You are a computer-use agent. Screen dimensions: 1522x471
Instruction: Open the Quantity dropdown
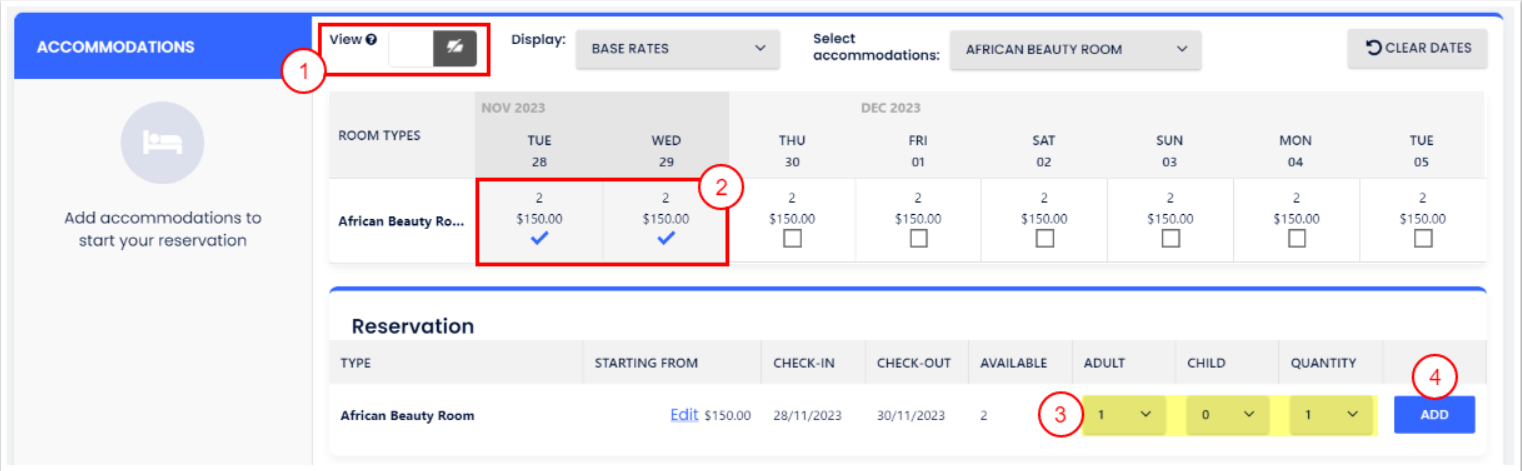pyautogui.click(x=1331, y=415)
